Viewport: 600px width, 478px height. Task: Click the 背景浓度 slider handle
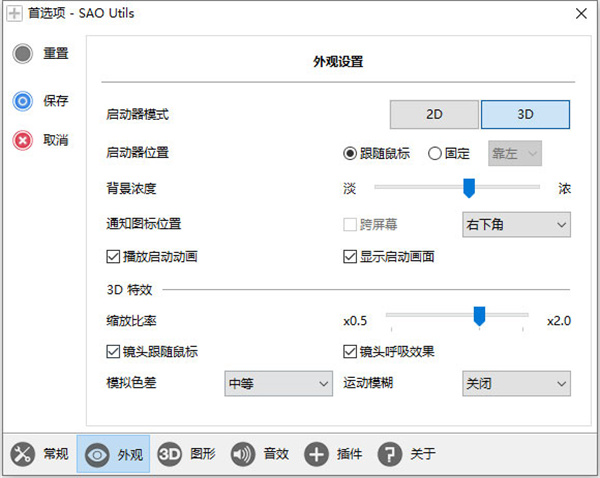pos(468,188)
